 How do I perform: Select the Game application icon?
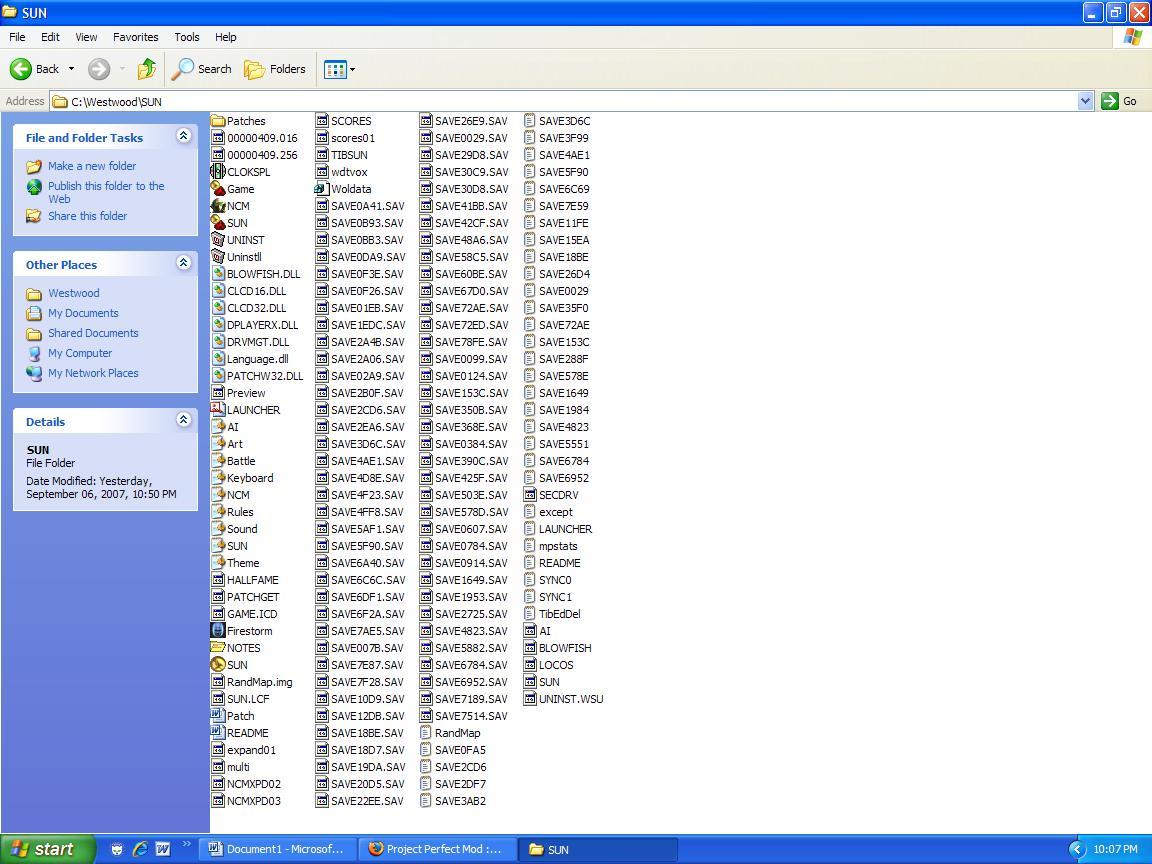tap(217, 189)
